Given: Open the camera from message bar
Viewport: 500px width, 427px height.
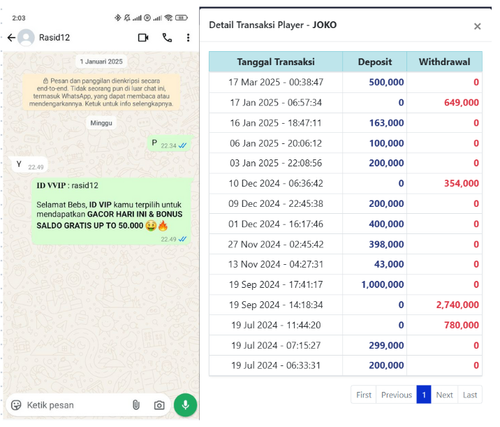Looking at the screenshot, I should click(x=159, y=405).
